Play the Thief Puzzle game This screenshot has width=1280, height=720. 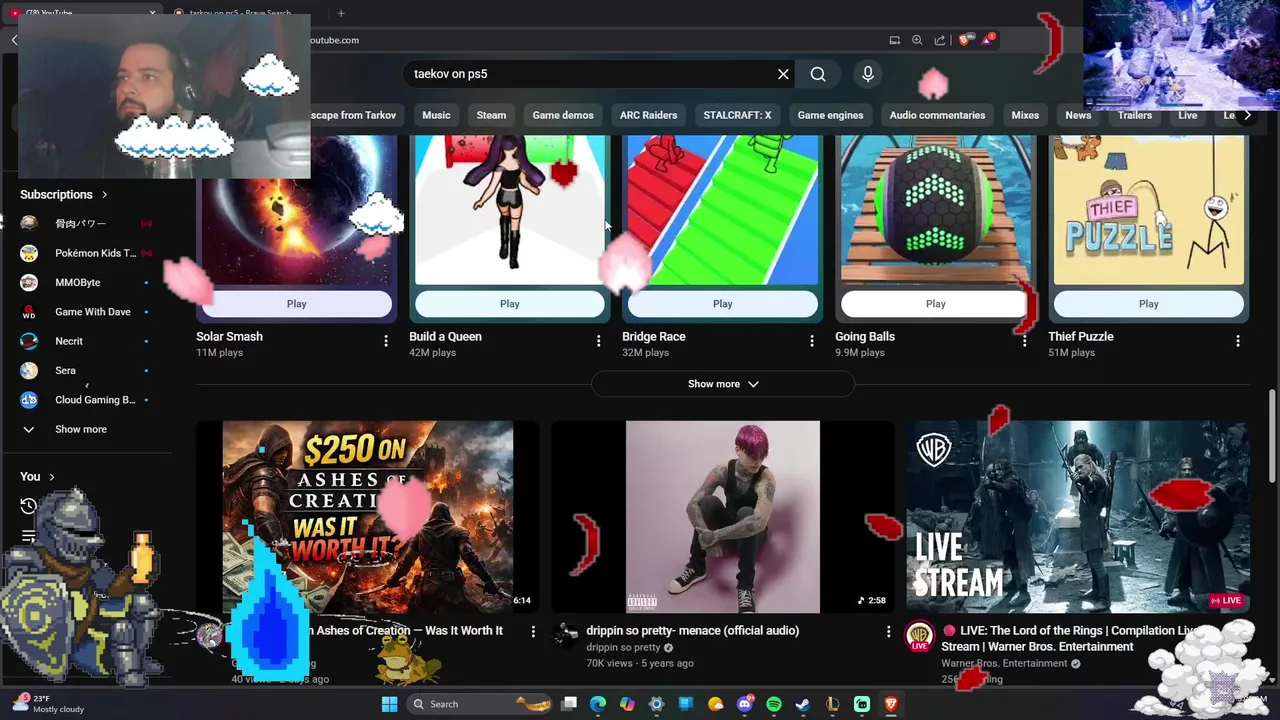(x=1149, y=304)
